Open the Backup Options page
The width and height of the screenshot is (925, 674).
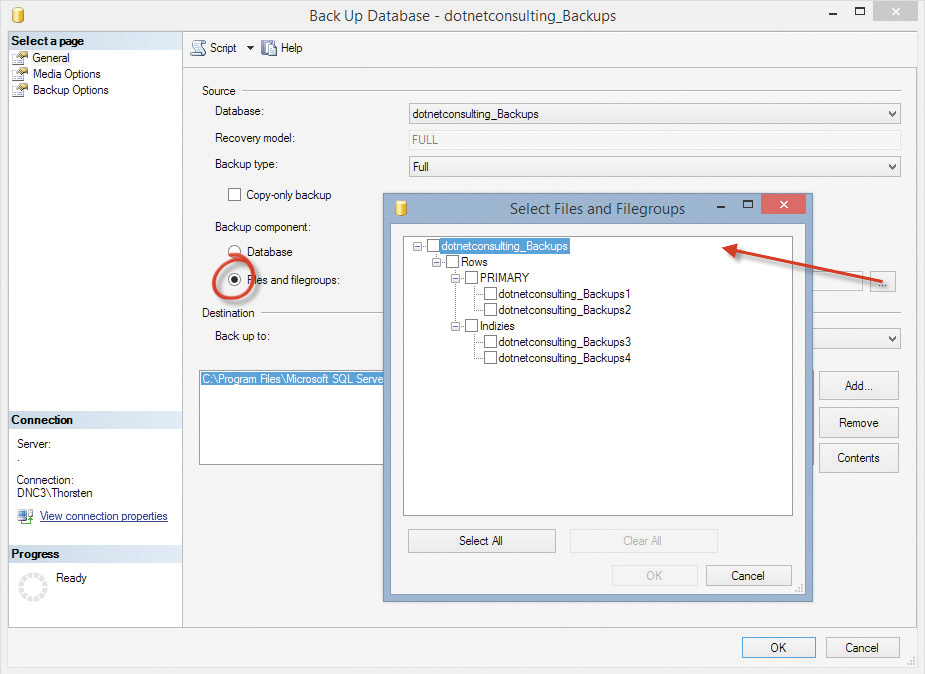[71, 90]
